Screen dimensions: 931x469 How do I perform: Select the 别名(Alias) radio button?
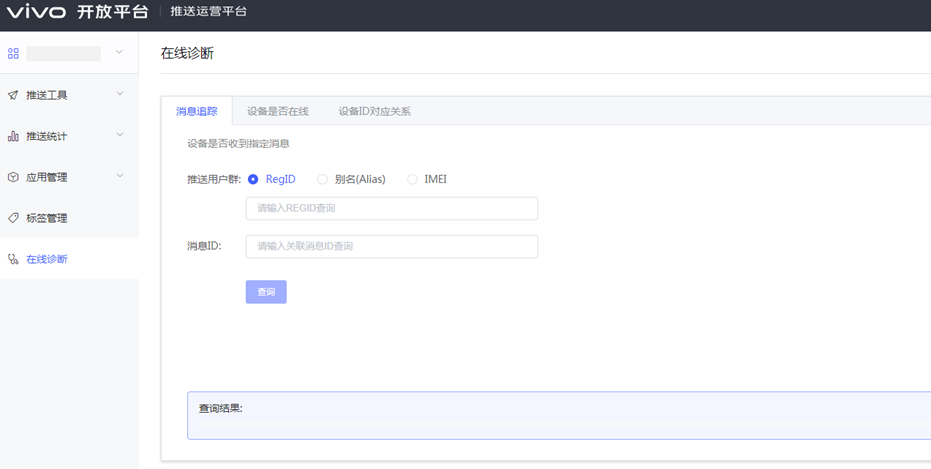coord(322,179)
